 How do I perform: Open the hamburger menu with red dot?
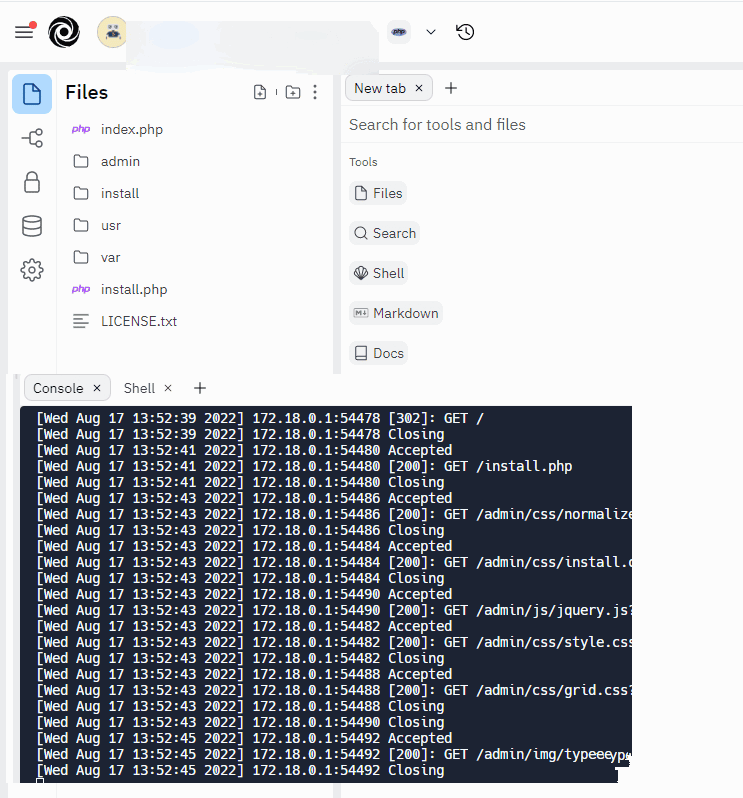pyautogui.click(x=24, y=32)
